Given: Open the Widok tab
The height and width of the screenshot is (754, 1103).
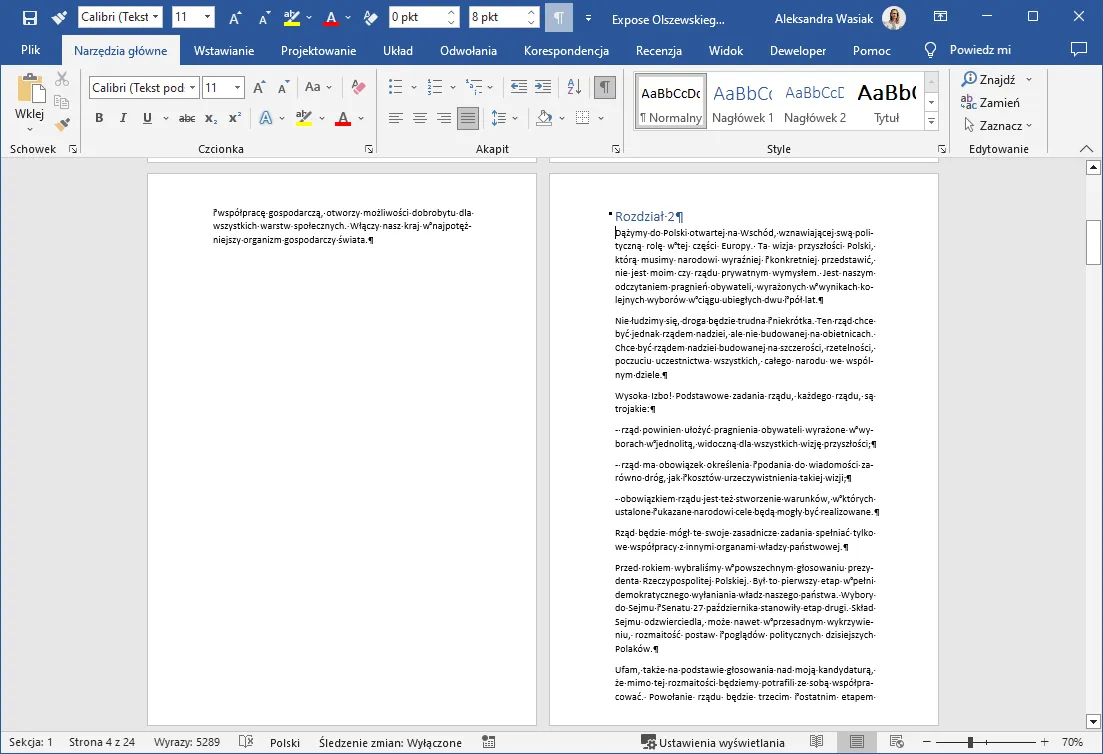Looking at the screenshot, I should (x=725, y=51).
